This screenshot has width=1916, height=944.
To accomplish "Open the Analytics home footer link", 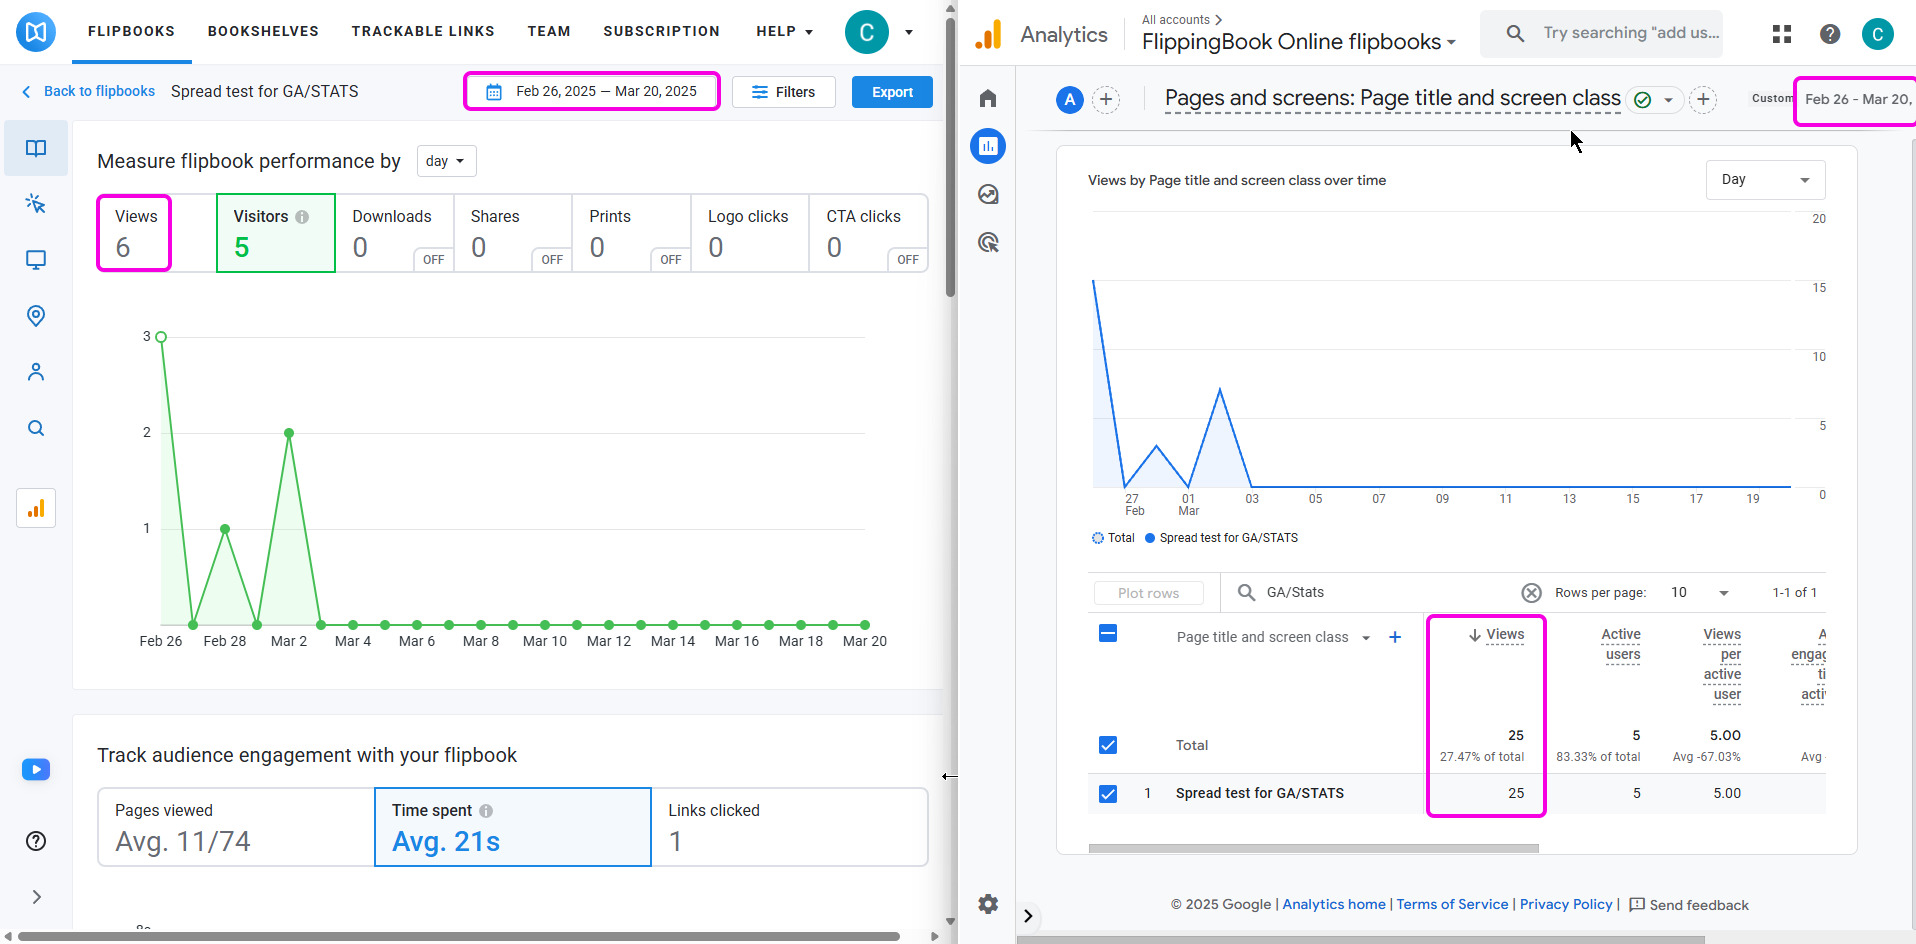I will 1334,904.
